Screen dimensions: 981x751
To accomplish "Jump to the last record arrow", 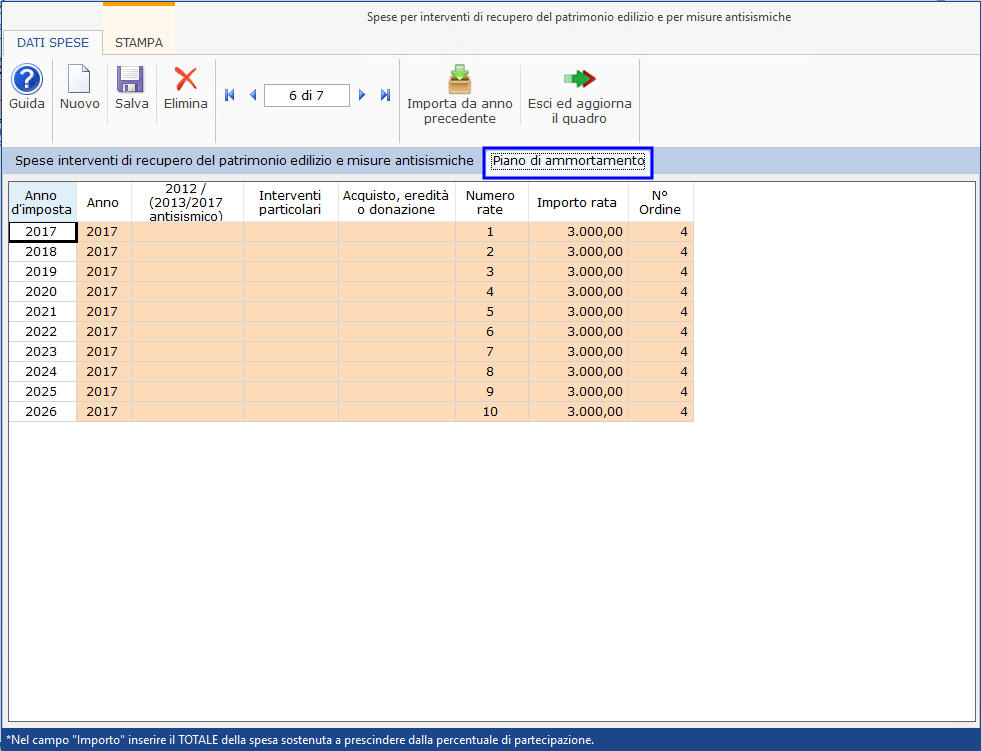I will 385,95.
